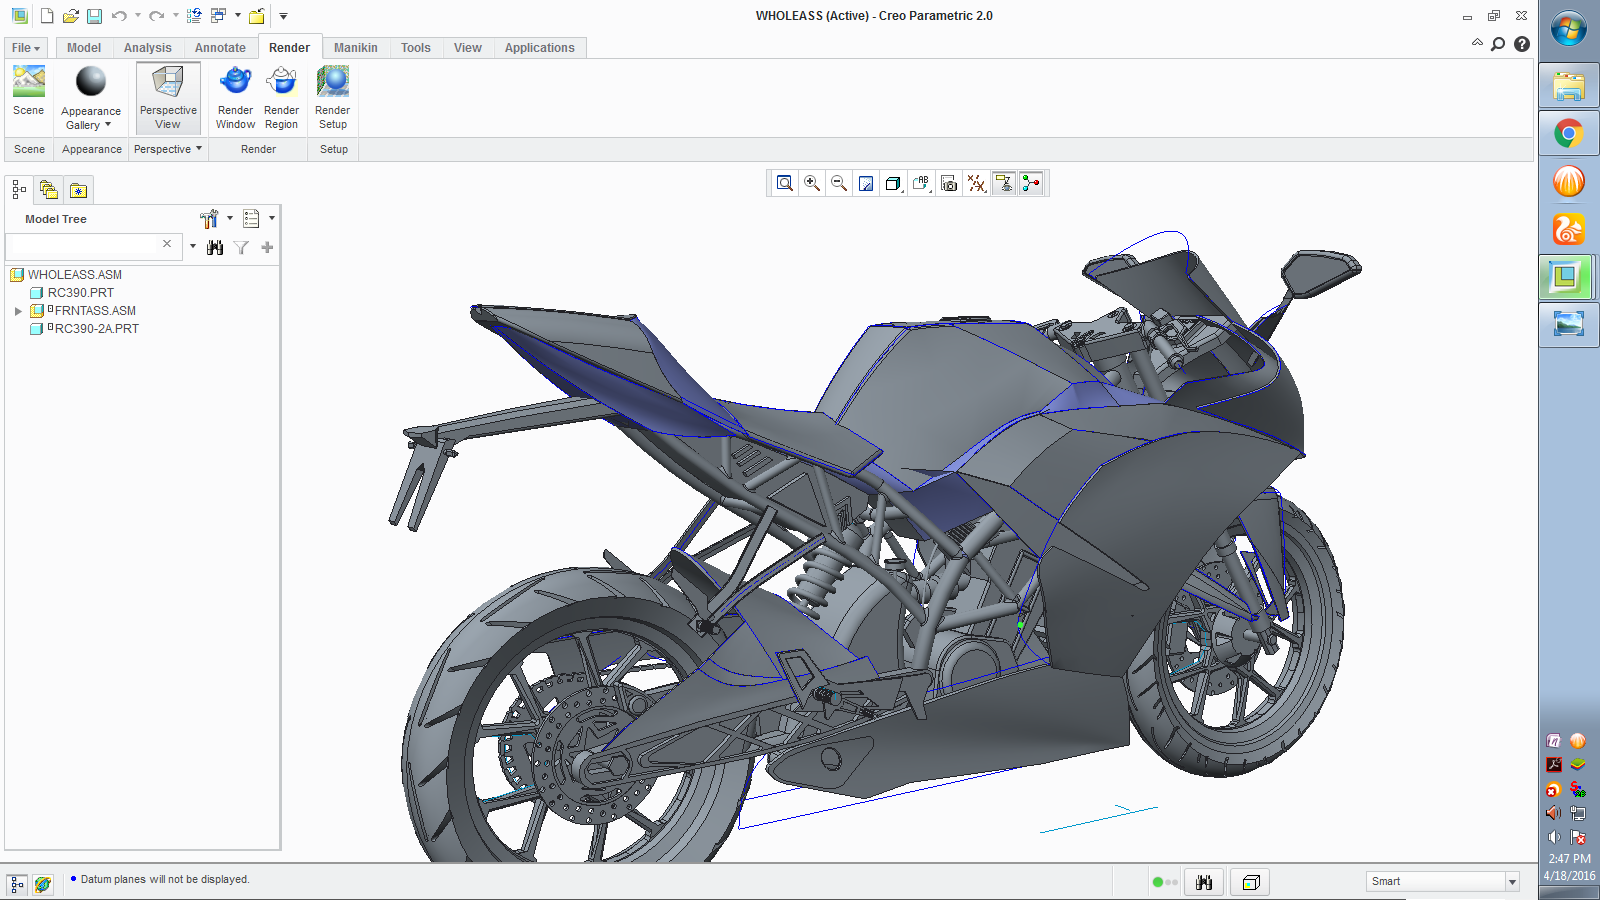Undo the last action
1600x900 pixels.
click(x=119, y=16)
